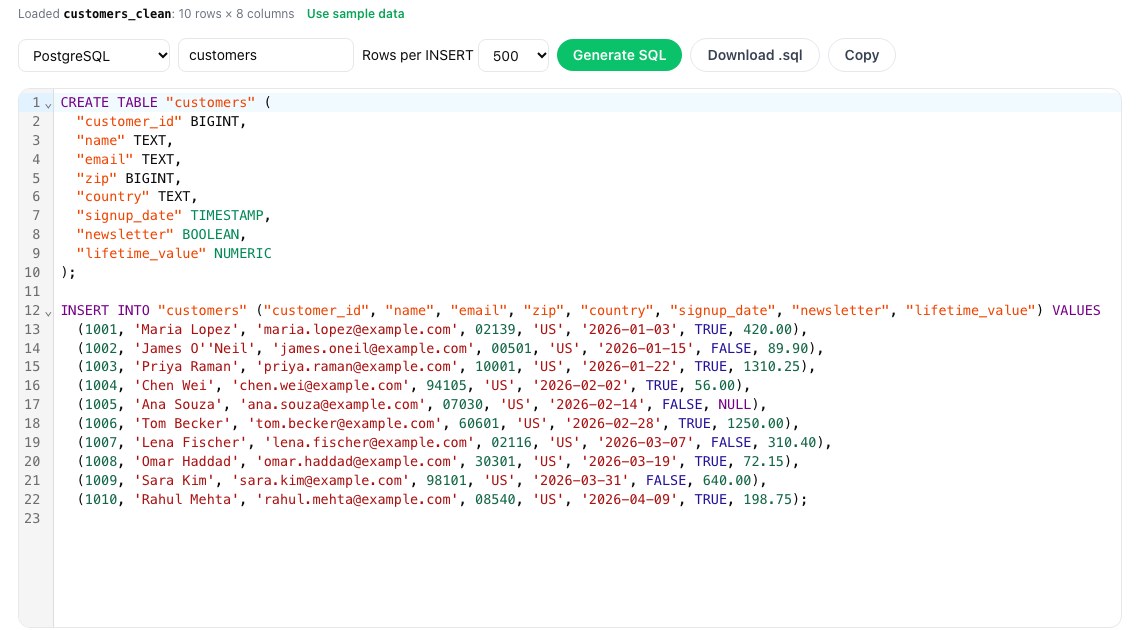Screen dimensions: 1140x630
Task: Open the PostgreSQL dialect dropdown
Action: pos(94,55)
